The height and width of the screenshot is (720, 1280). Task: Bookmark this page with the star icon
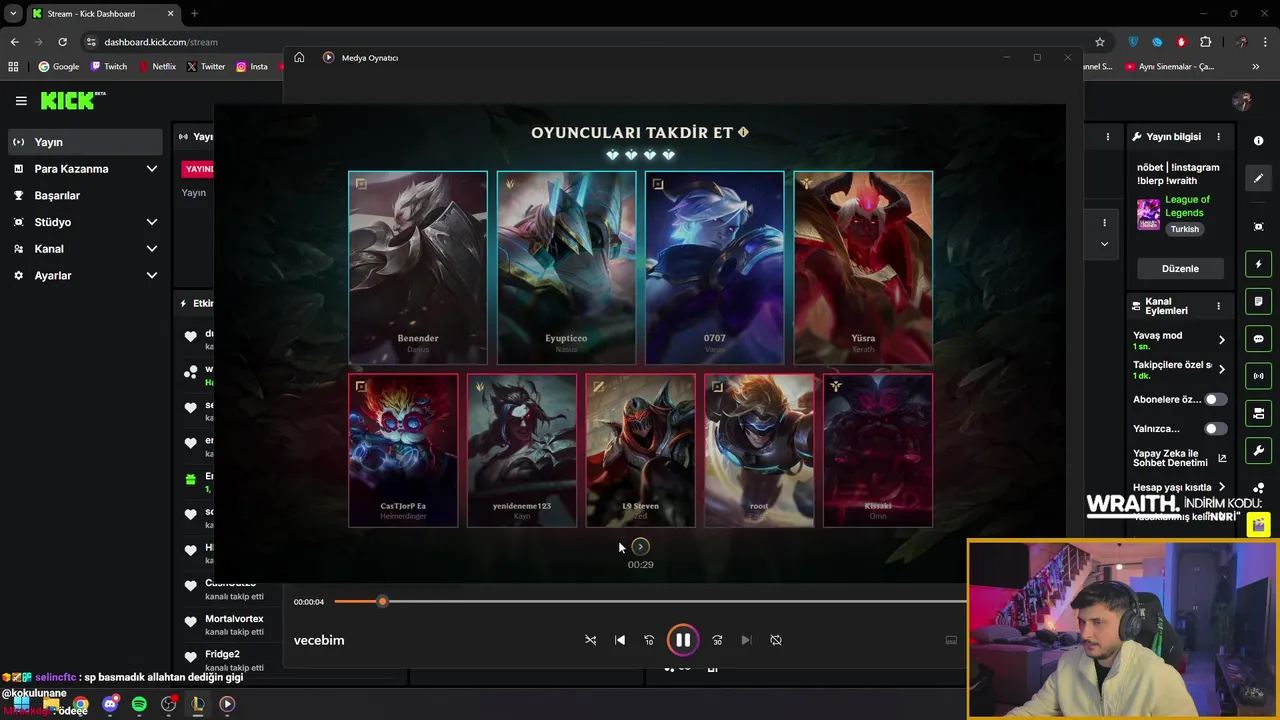click(1100, 42)
